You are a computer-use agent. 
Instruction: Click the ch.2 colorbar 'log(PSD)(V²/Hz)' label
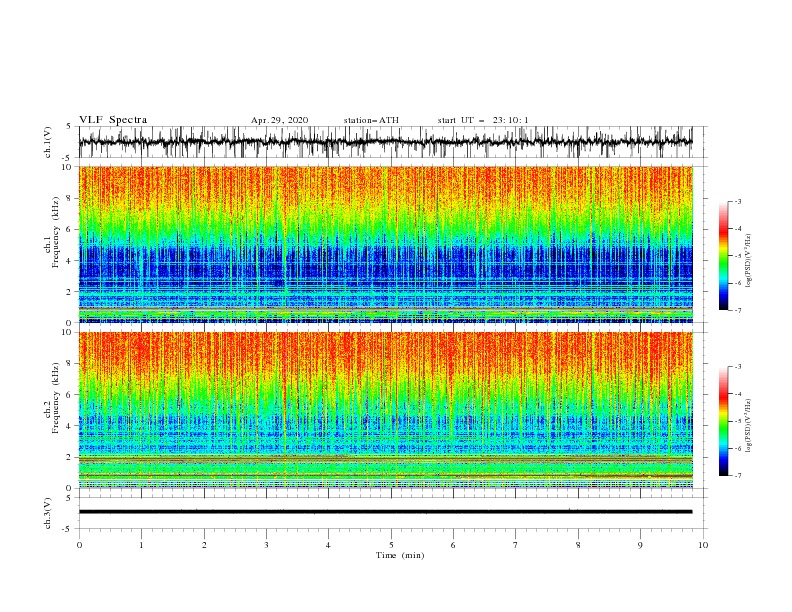tap(749, 426)
